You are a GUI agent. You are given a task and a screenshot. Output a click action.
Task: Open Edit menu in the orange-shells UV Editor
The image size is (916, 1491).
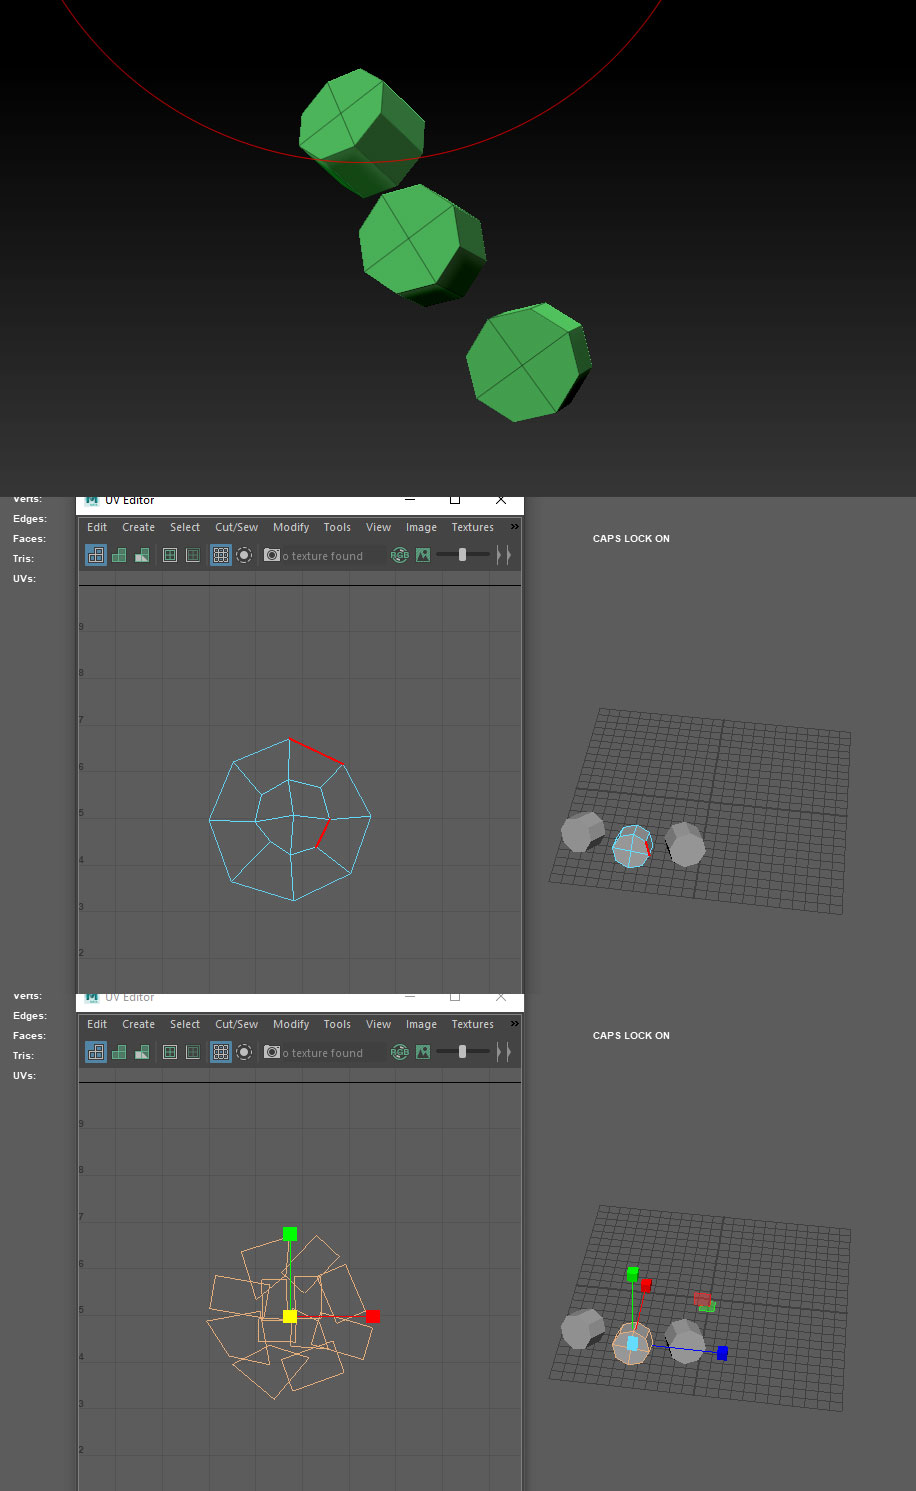[97, 1024]
